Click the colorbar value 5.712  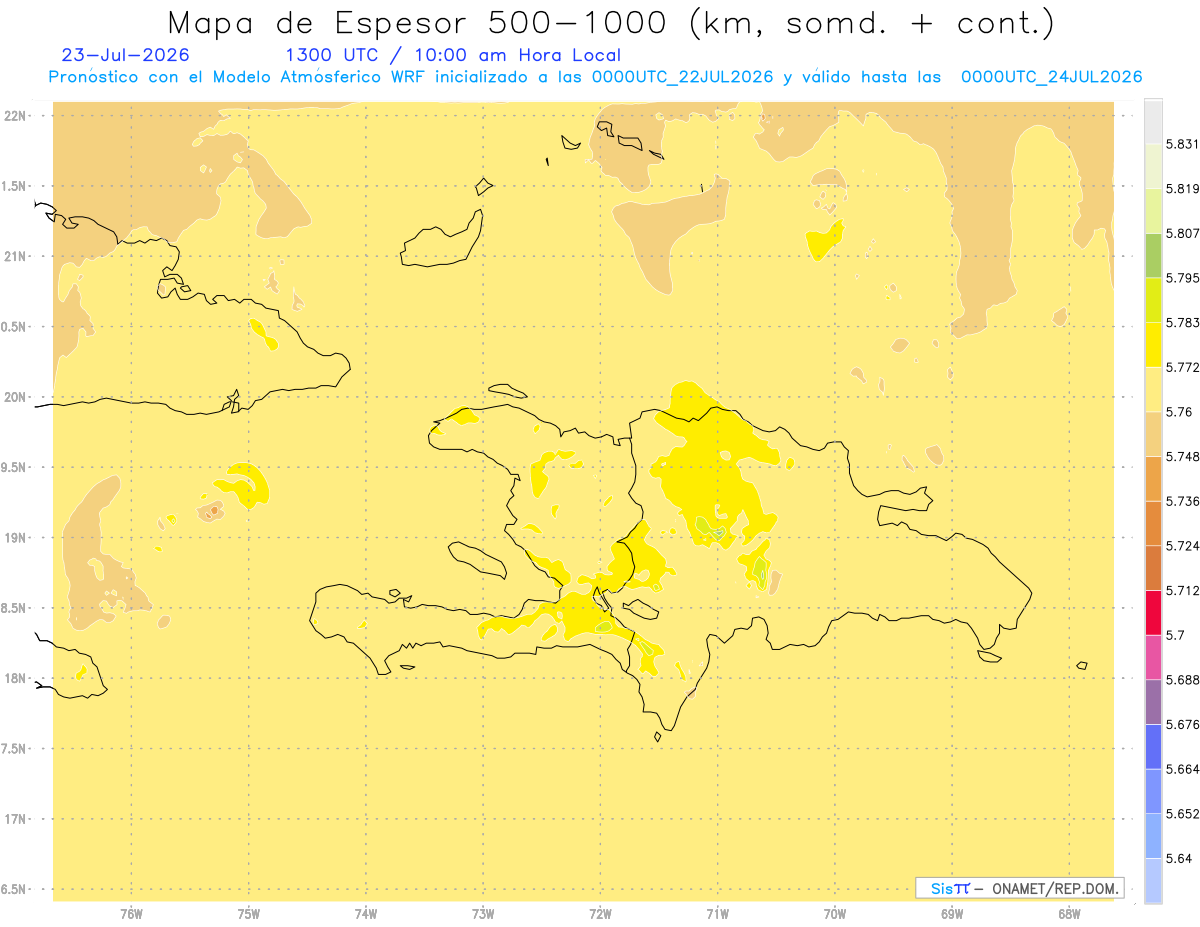[x=1183, y=591]
